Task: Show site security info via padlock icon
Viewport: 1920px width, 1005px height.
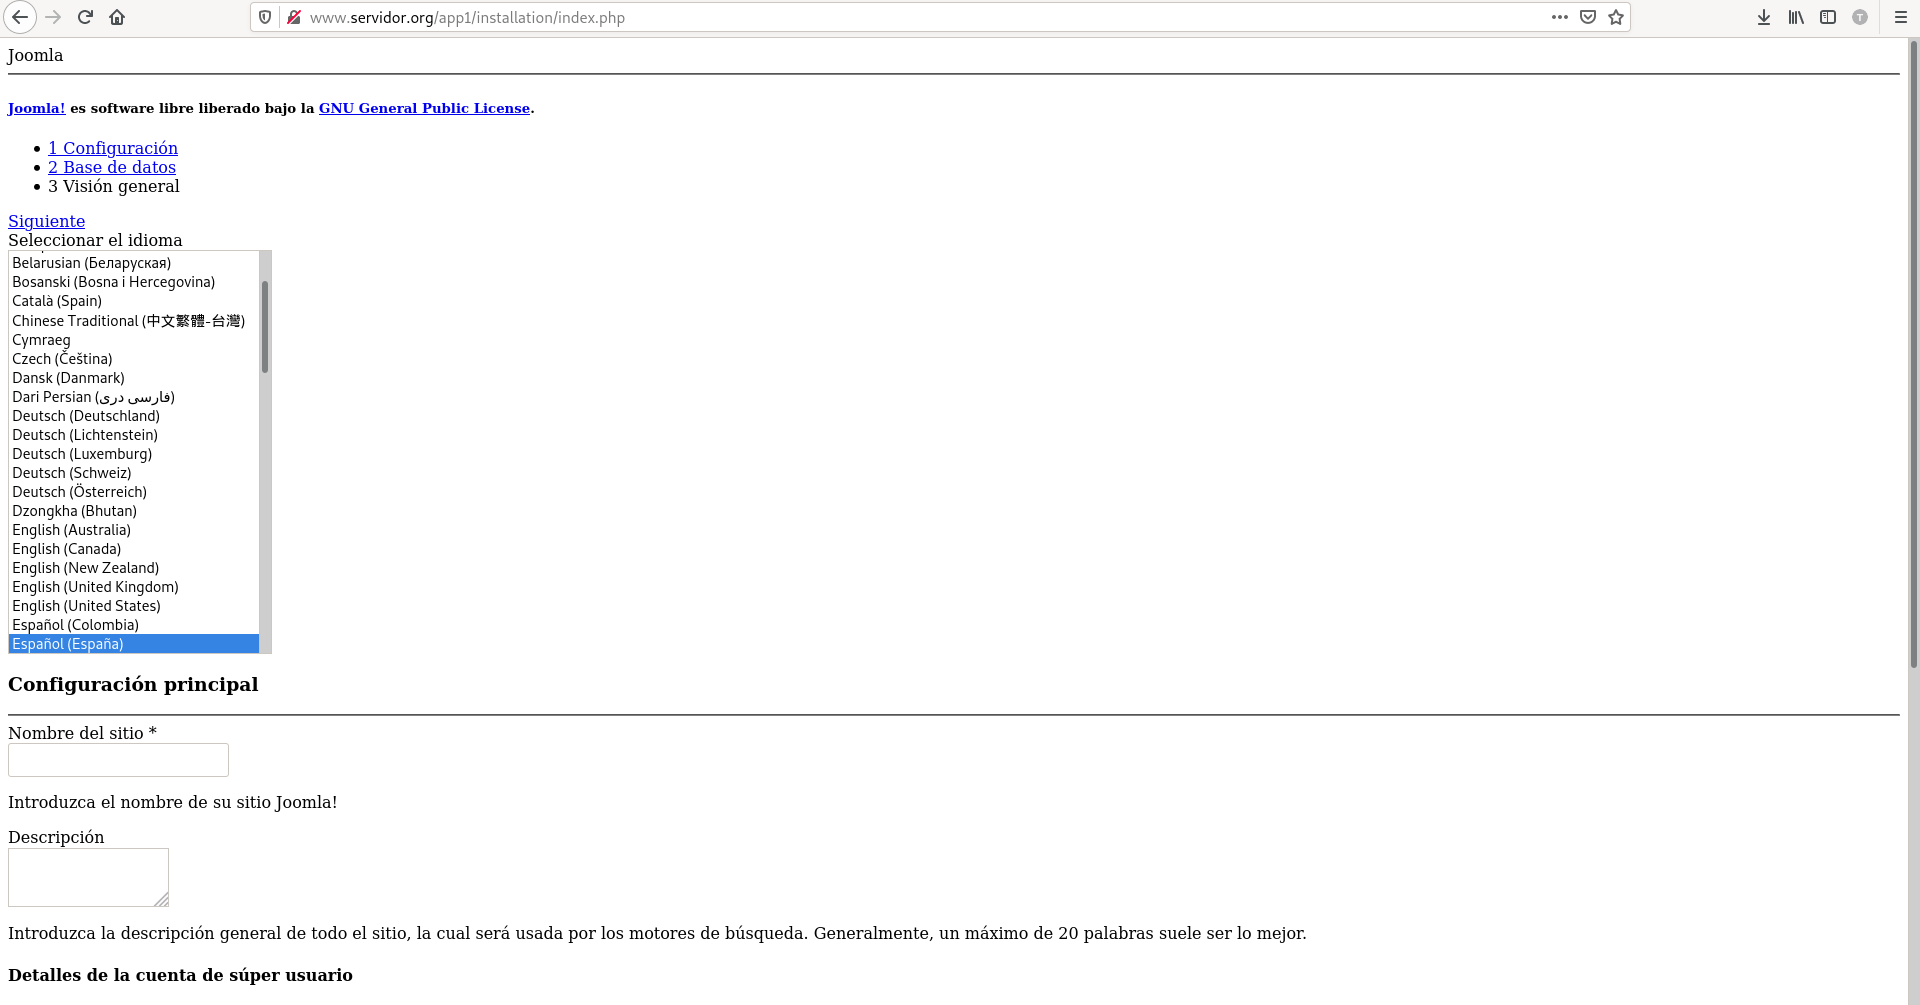Action: (x=294, y=17)
